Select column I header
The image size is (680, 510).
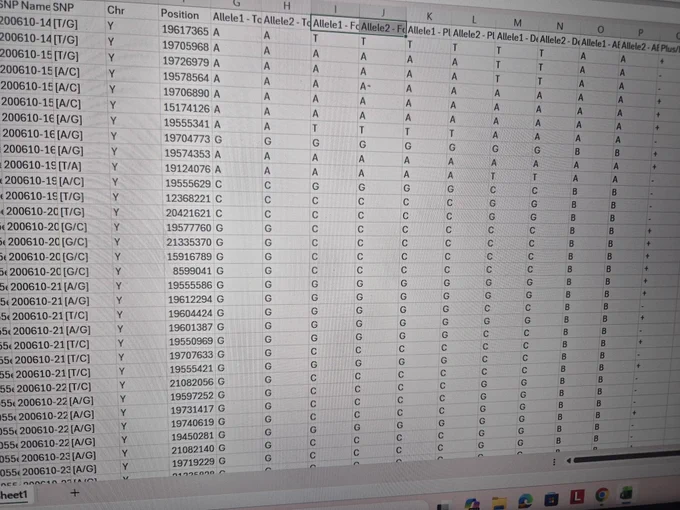click(x=335, y=9)
